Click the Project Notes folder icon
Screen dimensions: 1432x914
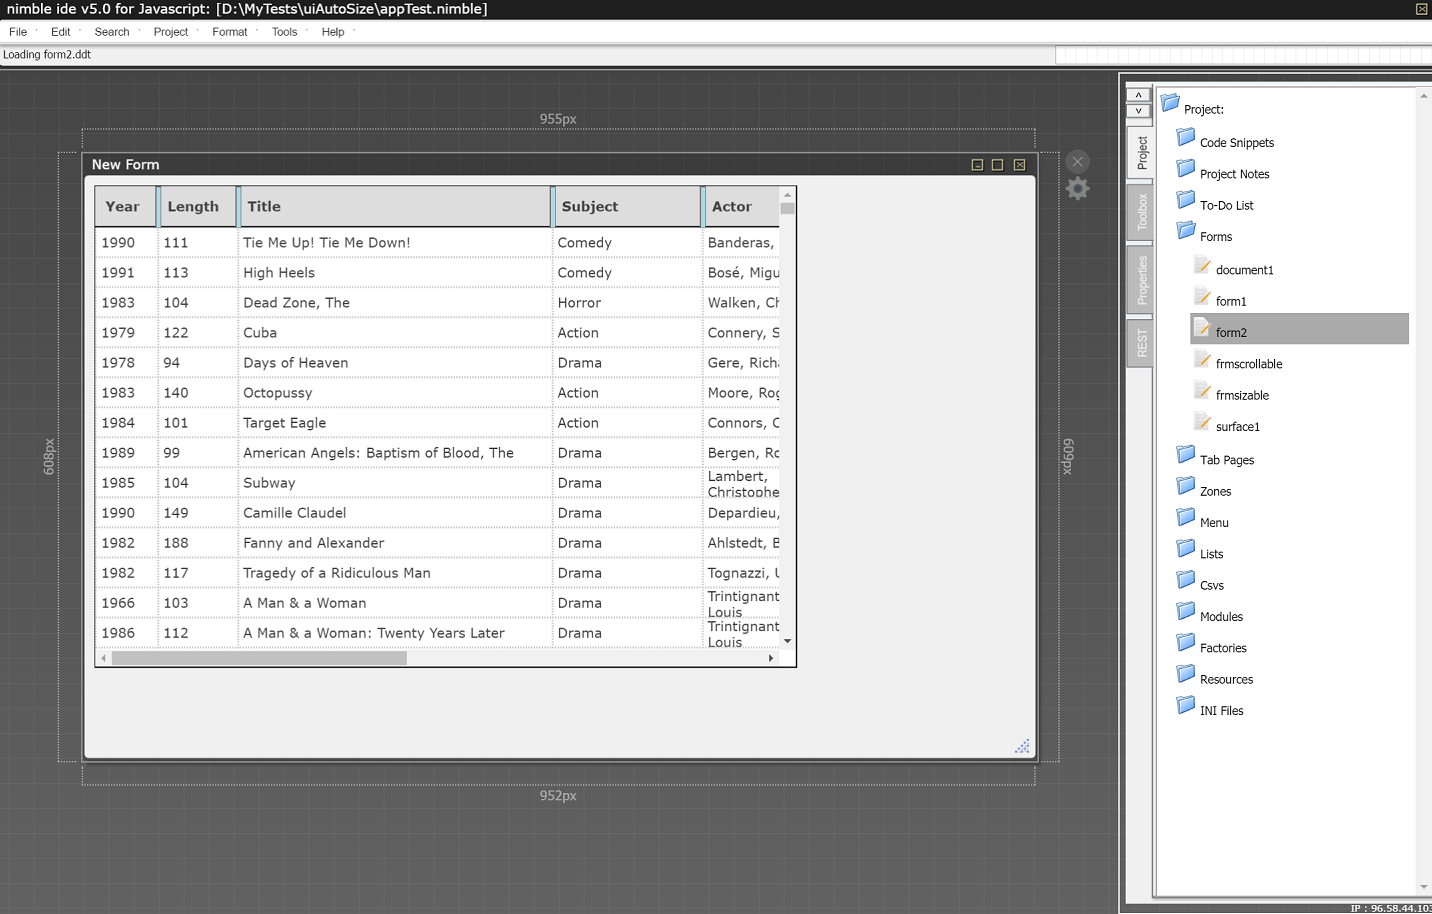pyautogui.click(x=1186, y=167)
